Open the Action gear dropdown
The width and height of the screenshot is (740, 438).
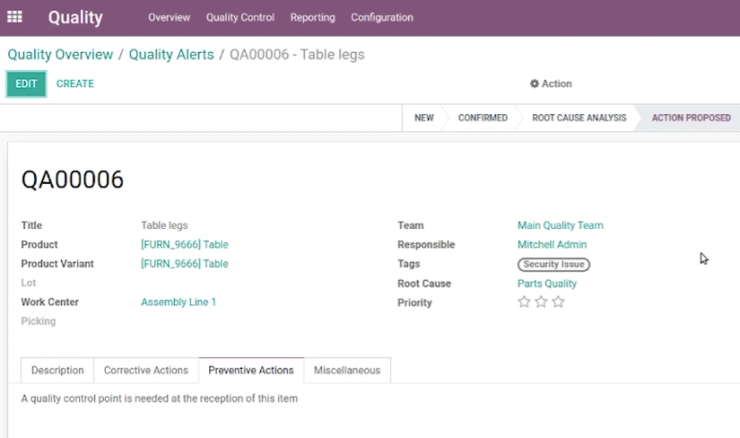click(551, 84)
